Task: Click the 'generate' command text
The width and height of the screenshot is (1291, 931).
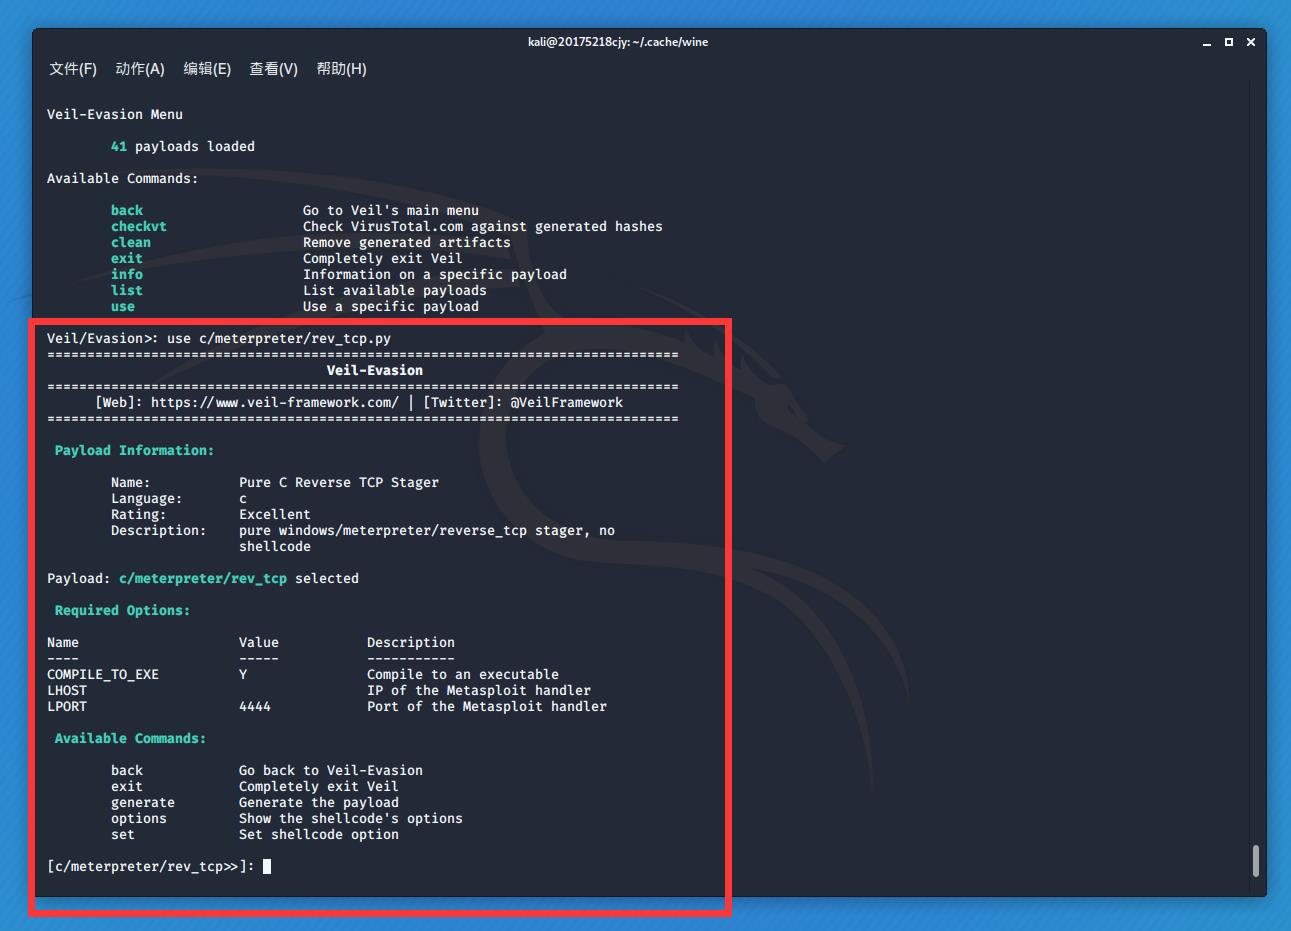Action: point(143,802)
